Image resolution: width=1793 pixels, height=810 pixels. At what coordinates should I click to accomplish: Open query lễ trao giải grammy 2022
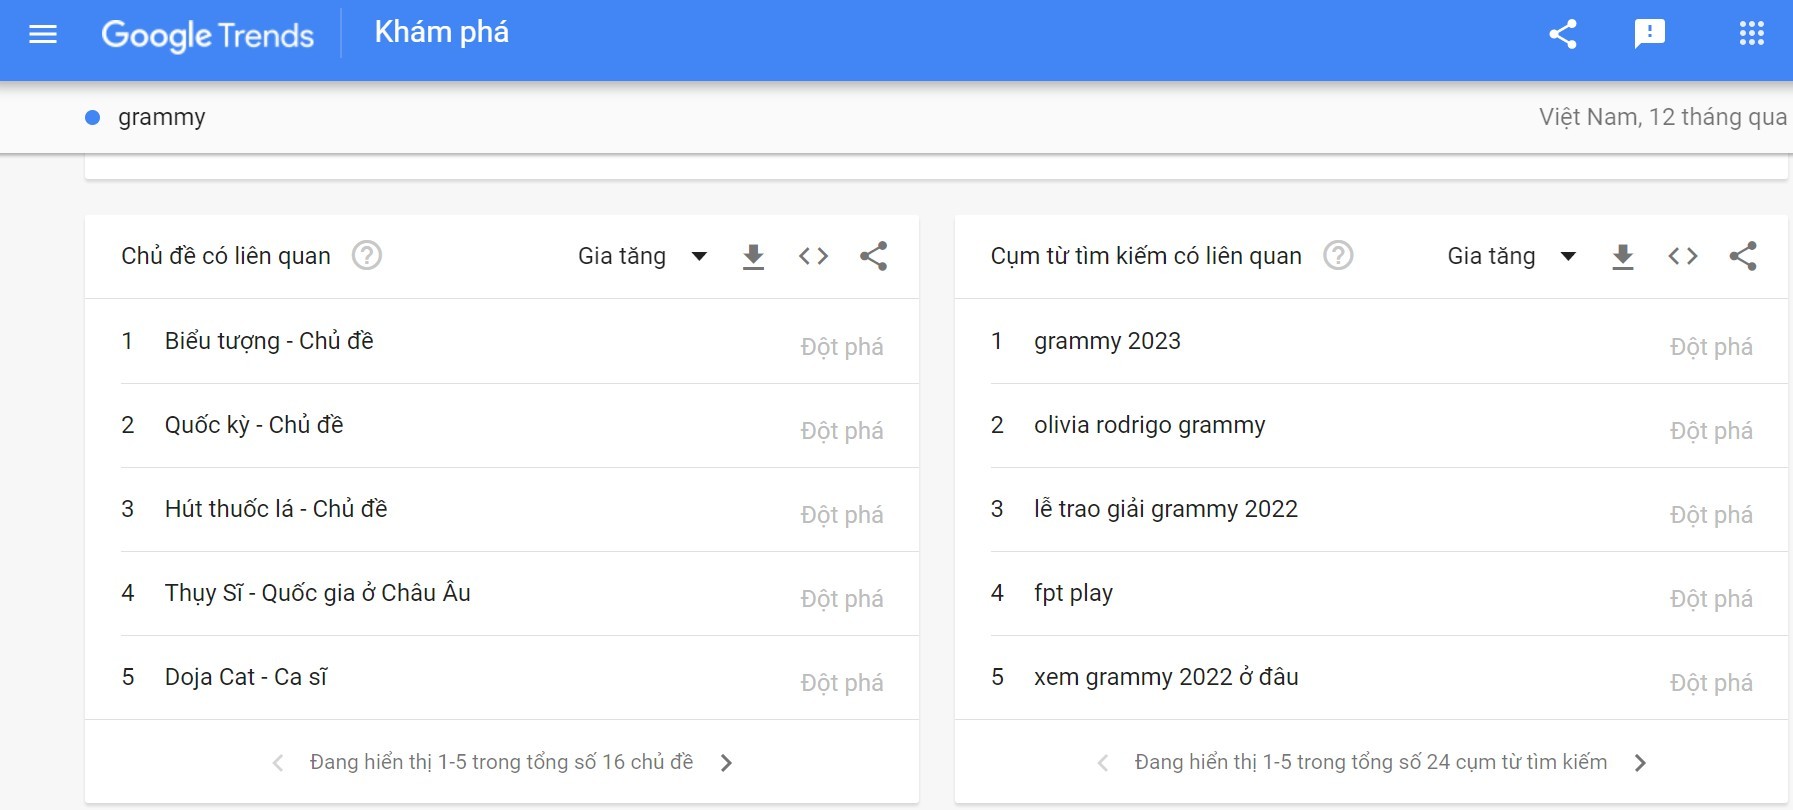[1166, 509]
